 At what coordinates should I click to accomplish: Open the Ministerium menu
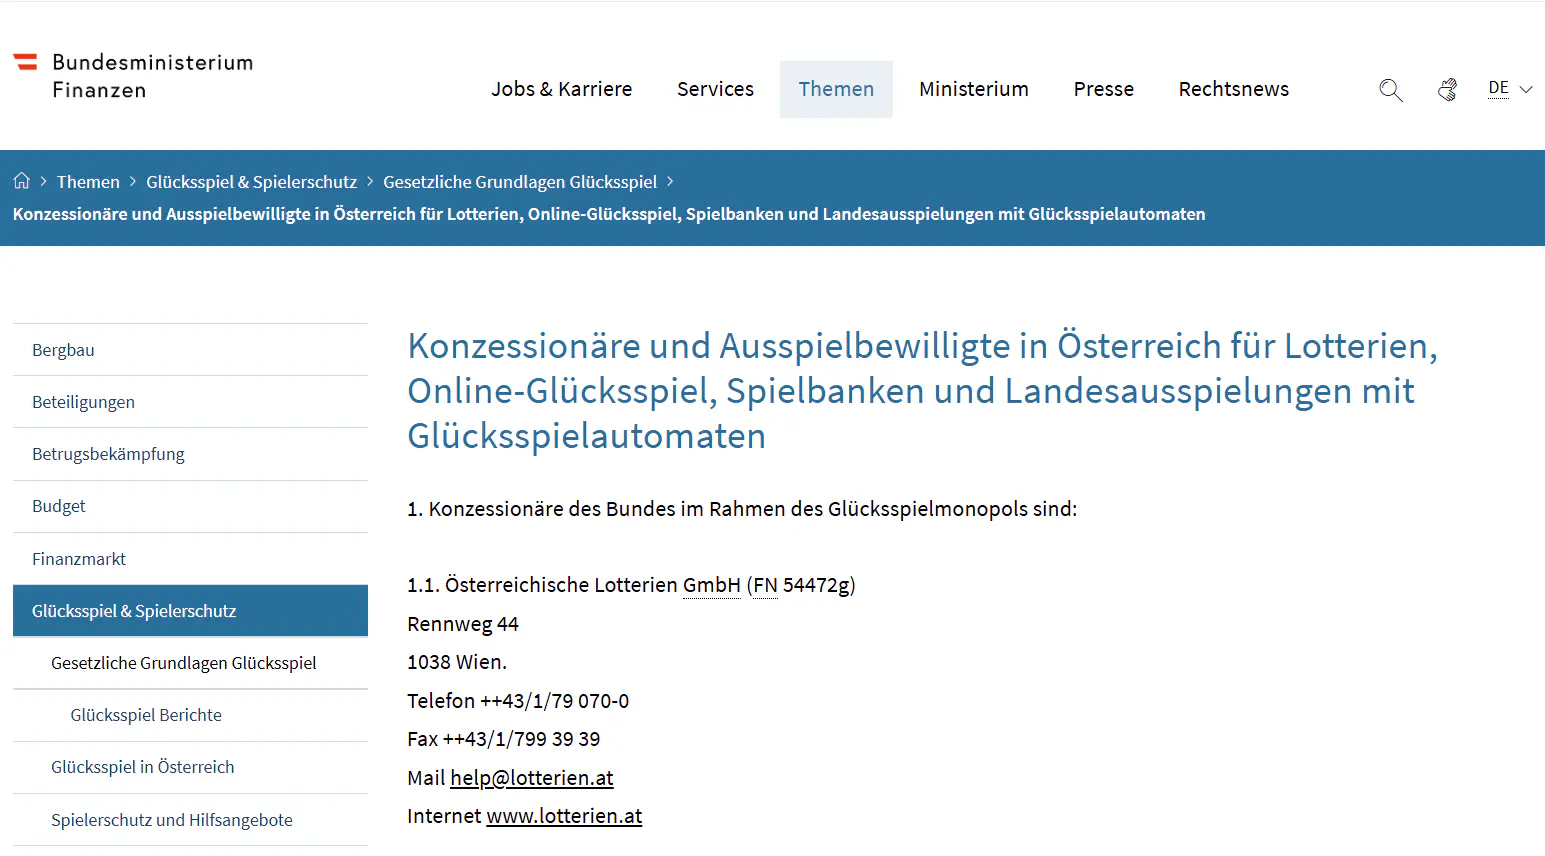pos(974,89)
